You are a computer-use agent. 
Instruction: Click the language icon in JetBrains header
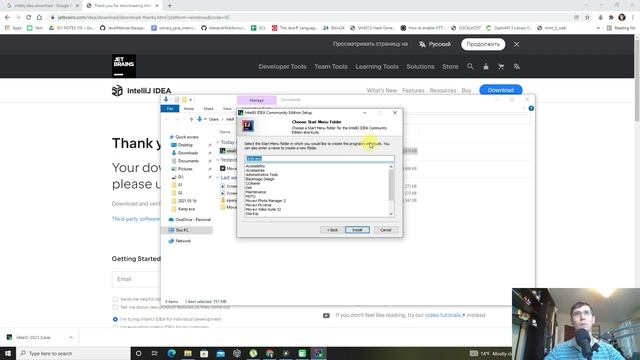click(516, 66)
